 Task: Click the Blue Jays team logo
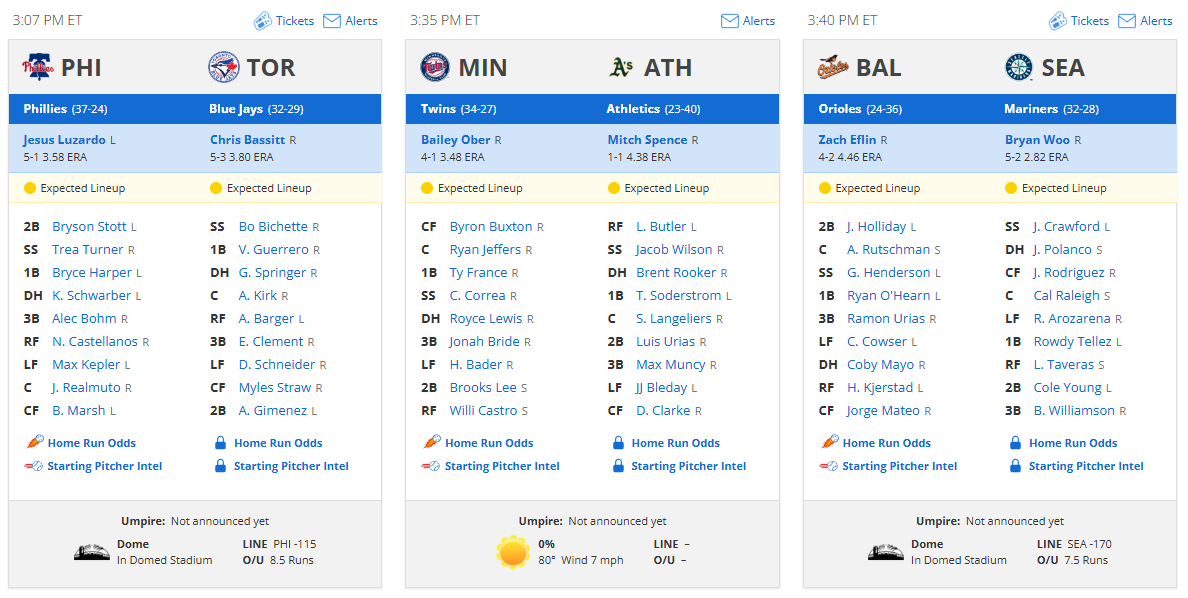tap(224, 67)
